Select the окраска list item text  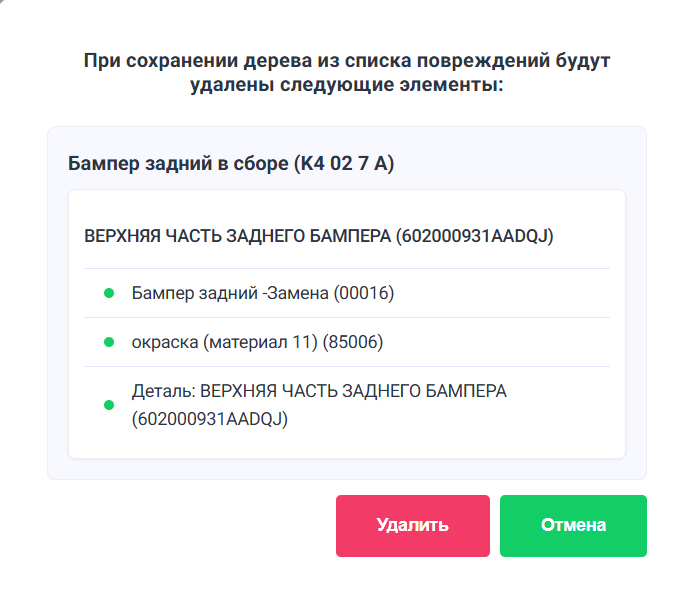point(257,343)
